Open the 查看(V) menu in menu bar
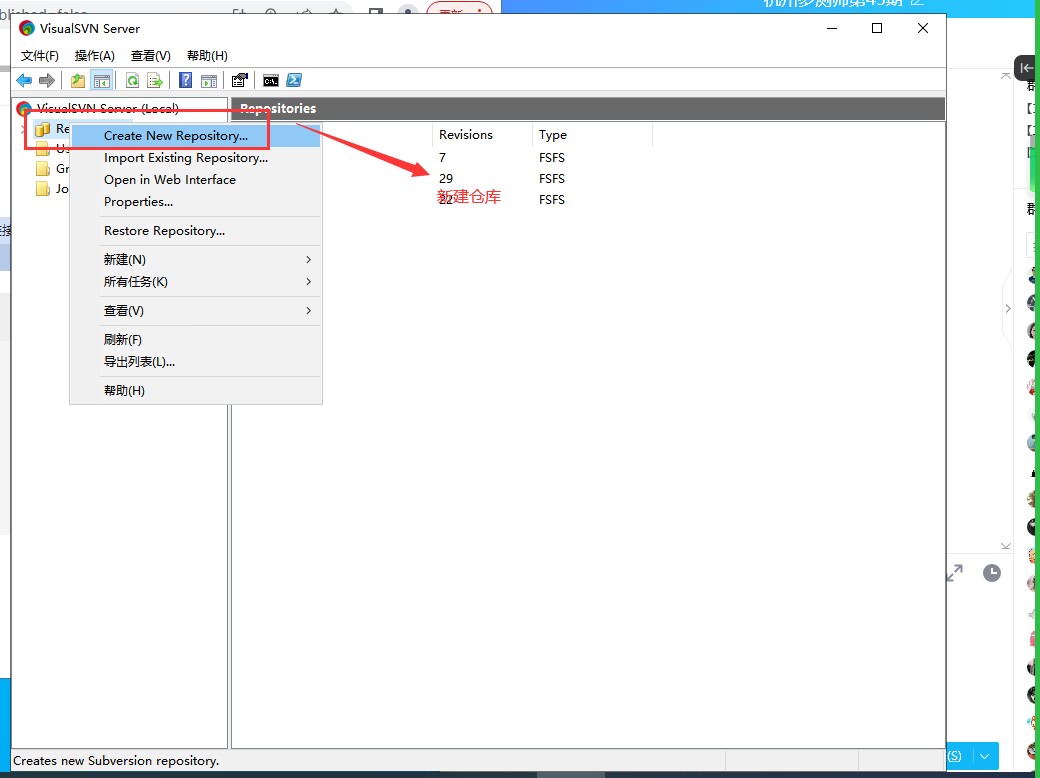 coord(151,56)
